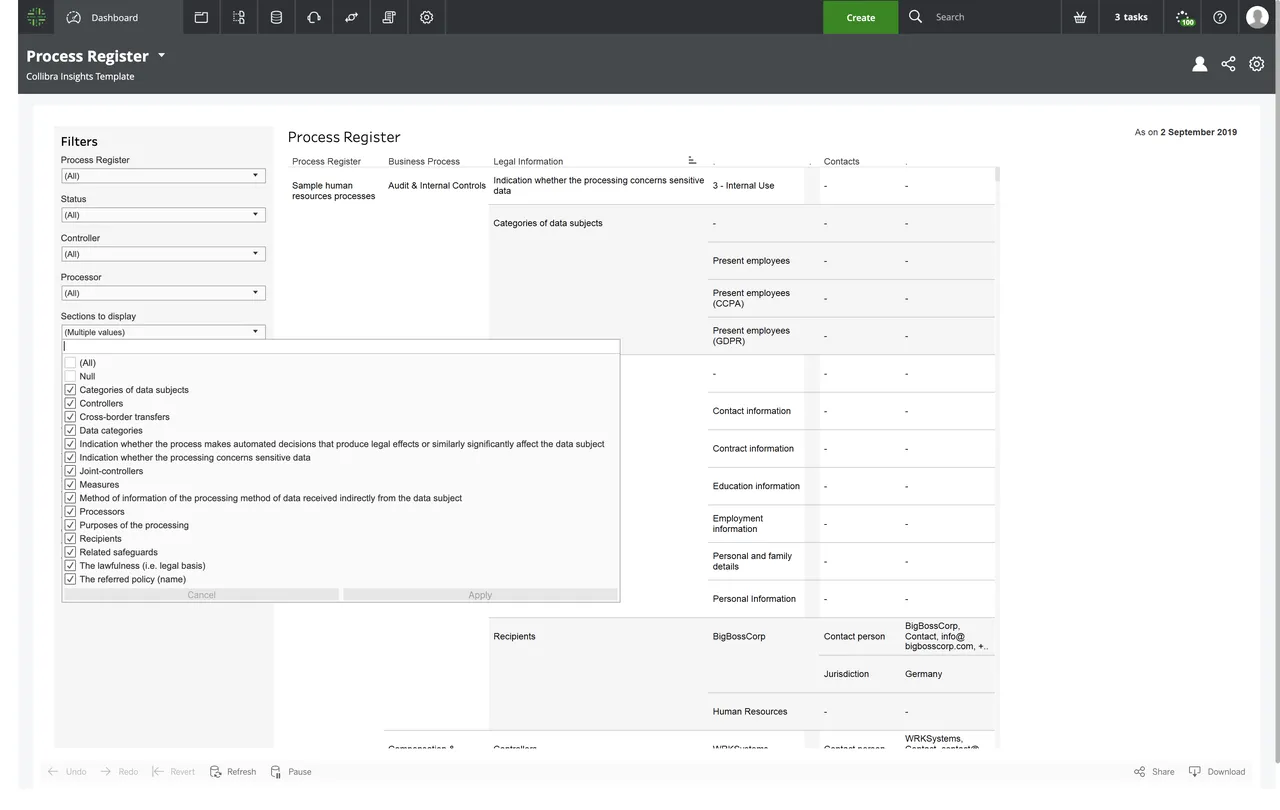The height and width of the screenshot is (810, 1280).
Task: Click the Contacts column header
Action: [x=841, y=161]
